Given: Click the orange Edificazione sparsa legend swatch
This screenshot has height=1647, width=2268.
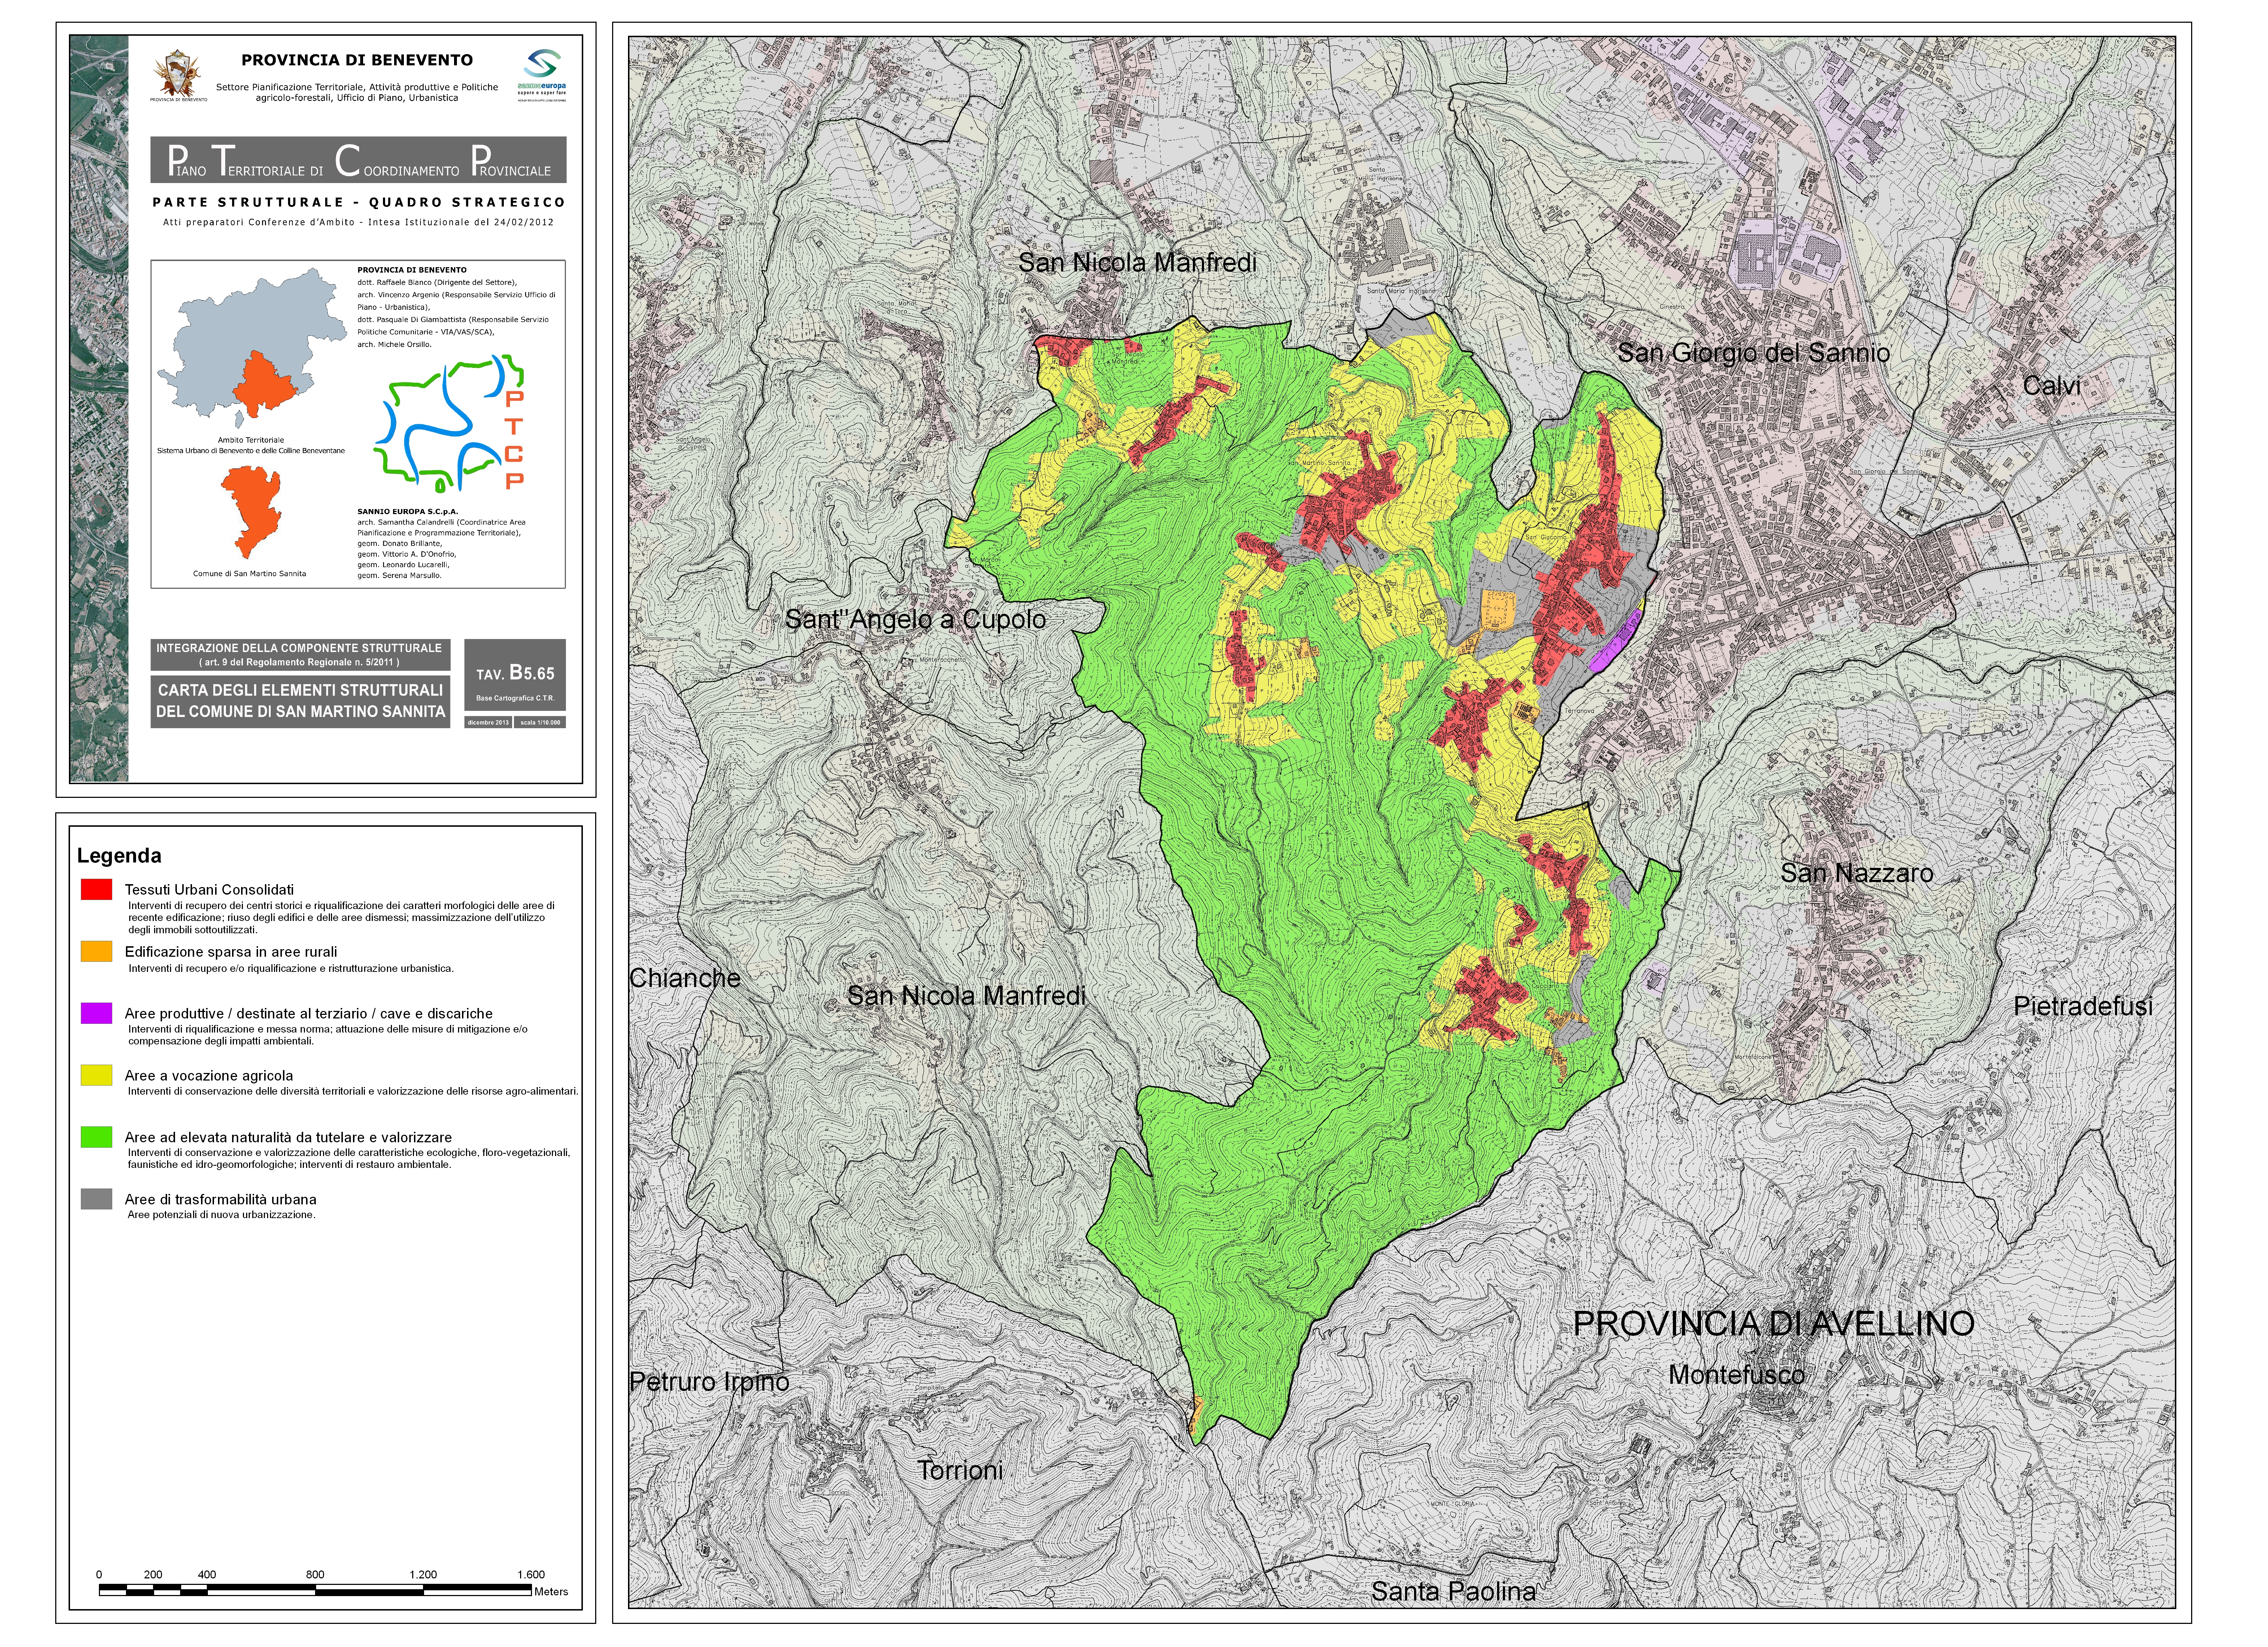Looking at the screenshot, I should click(x=96, y=951).
